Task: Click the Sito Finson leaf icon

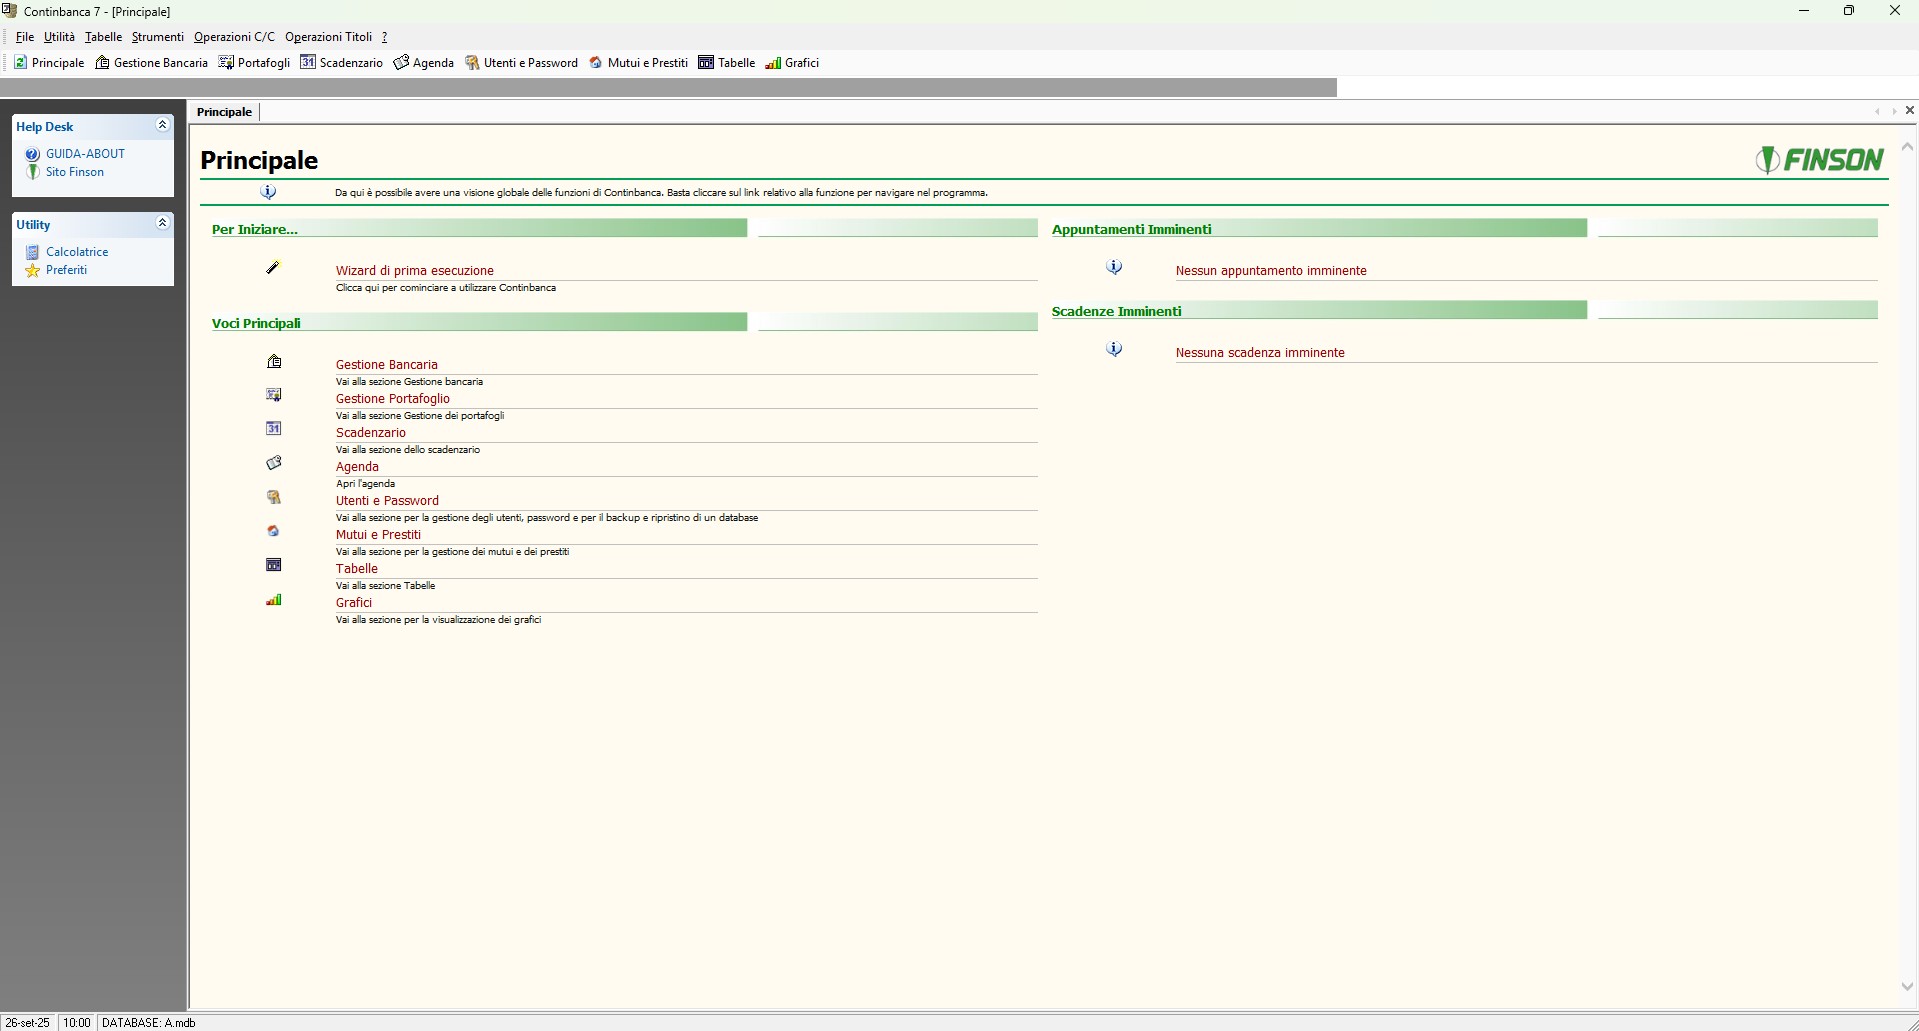Action: (33, 172)
